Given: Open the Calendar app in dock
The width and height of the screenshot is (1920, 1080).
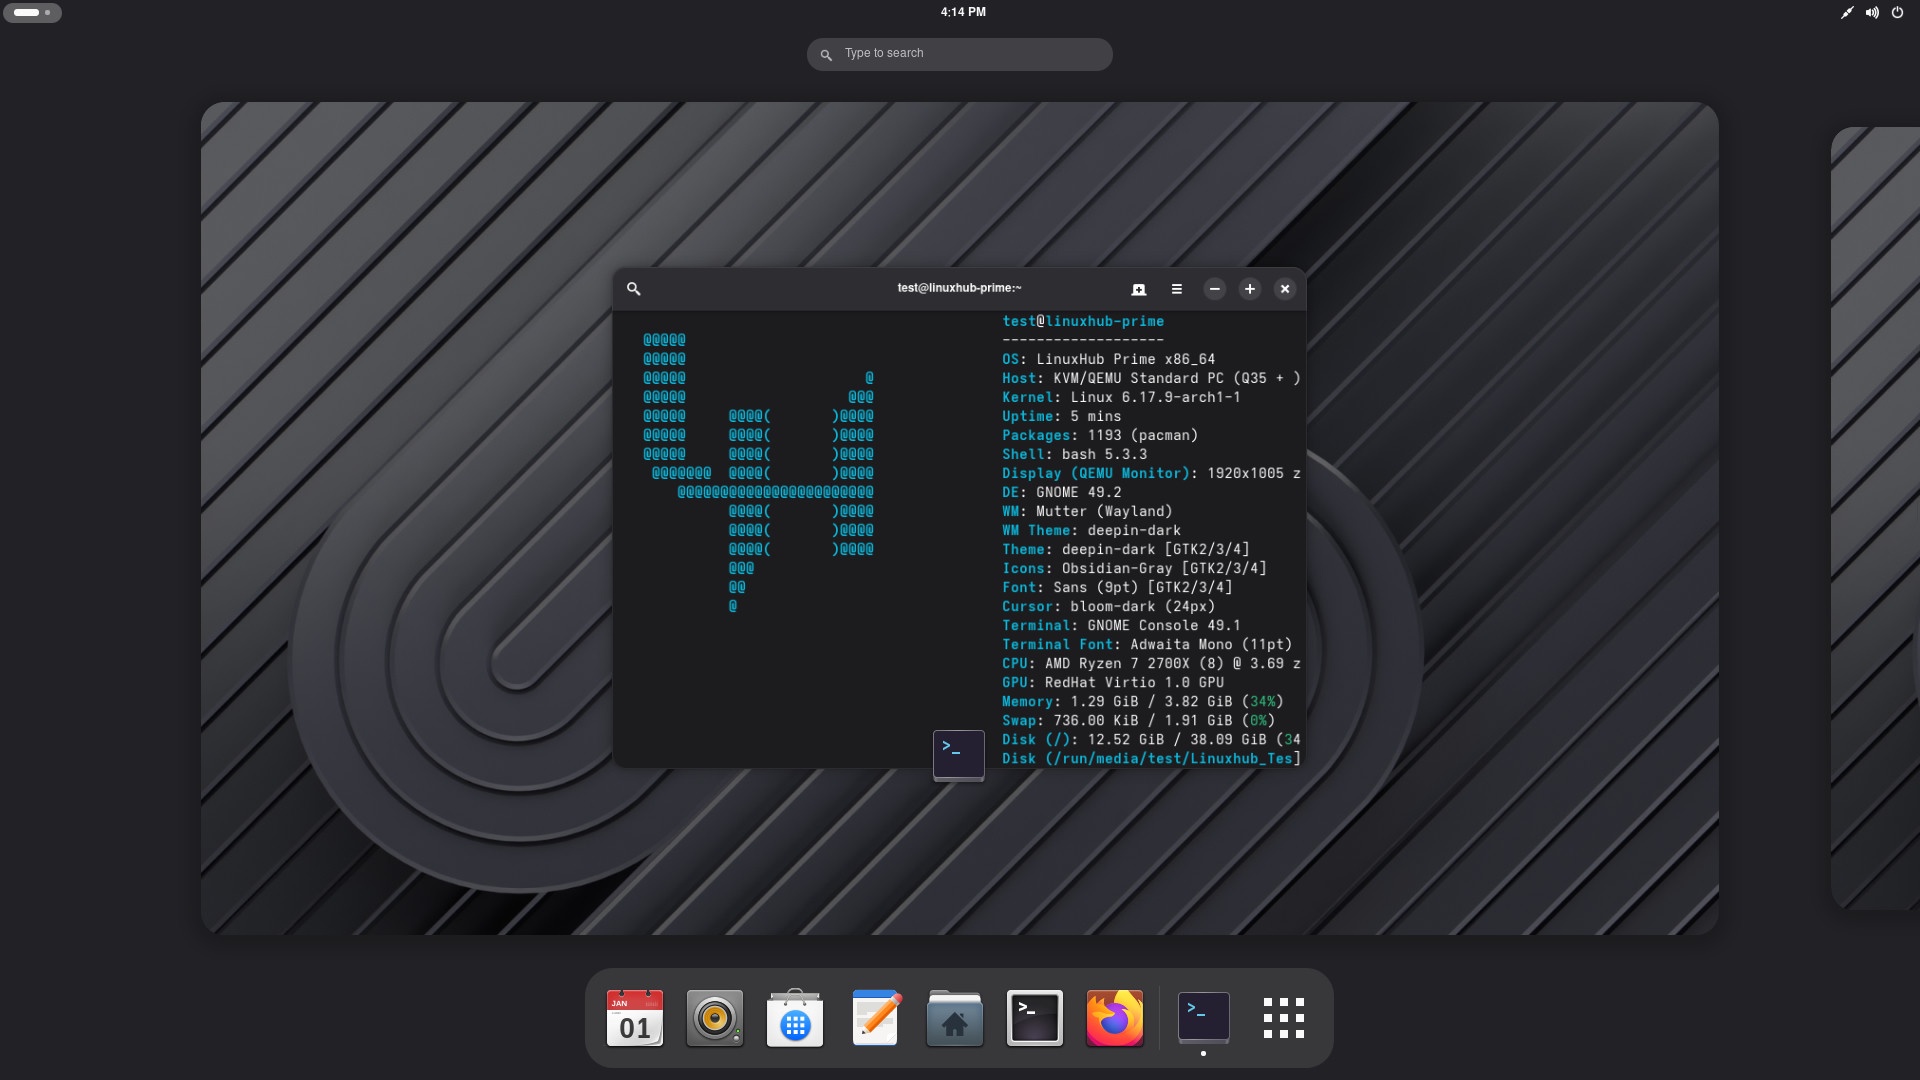Looking at the screenshot, I should (635, 1019).
